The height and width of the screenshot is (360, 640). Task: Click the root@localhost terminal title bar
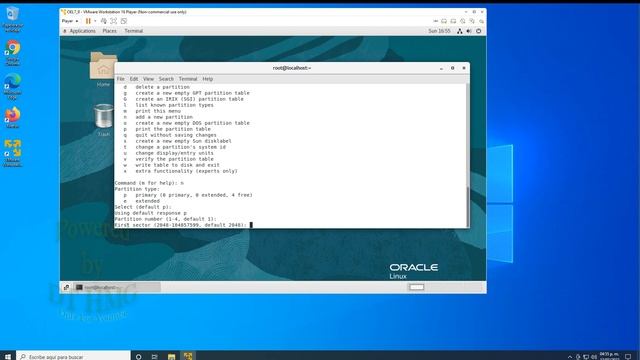(292, 68)
